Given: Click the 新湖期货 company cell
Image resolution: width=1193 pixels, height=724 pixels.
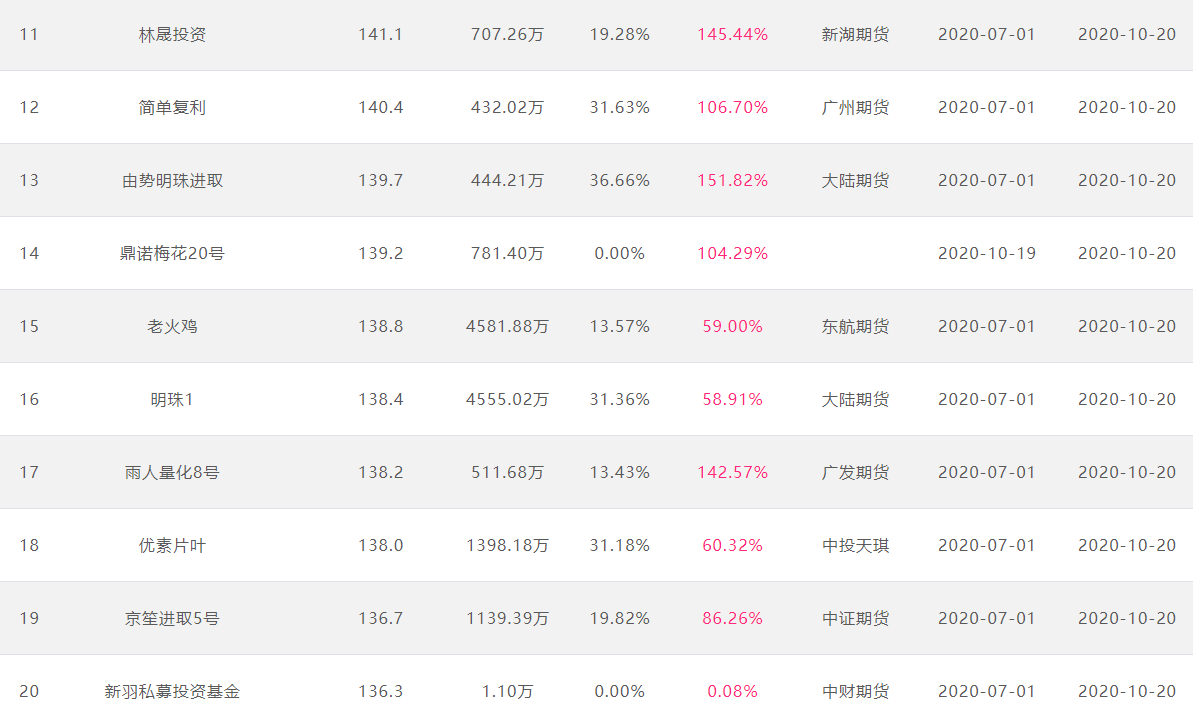Looking at the screenshot, I should point(855,35).
